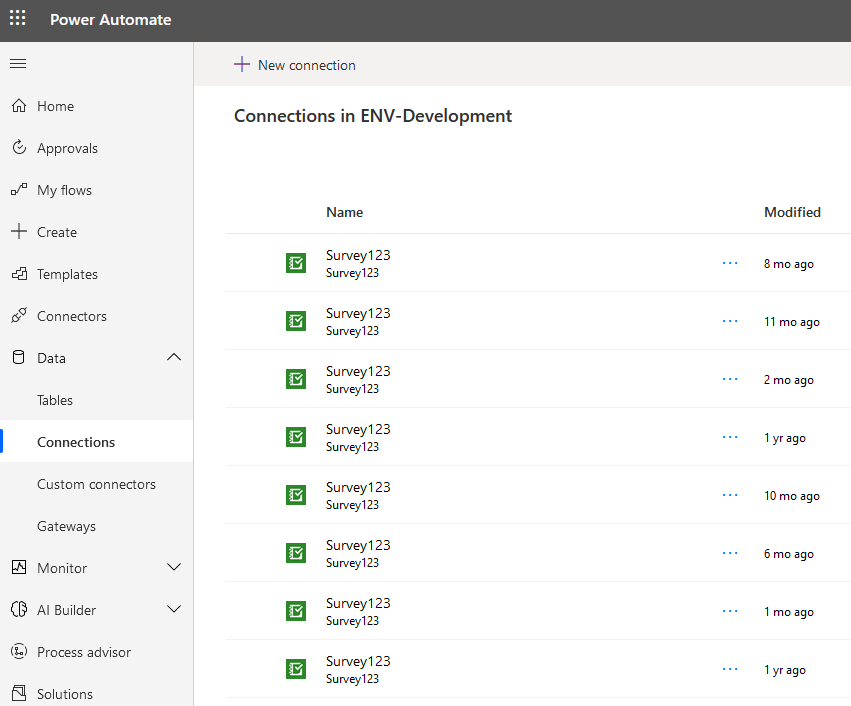Collapse the Data section chevron
The height and width of the screenshot is (706, 851).
[x=174, y=357]
